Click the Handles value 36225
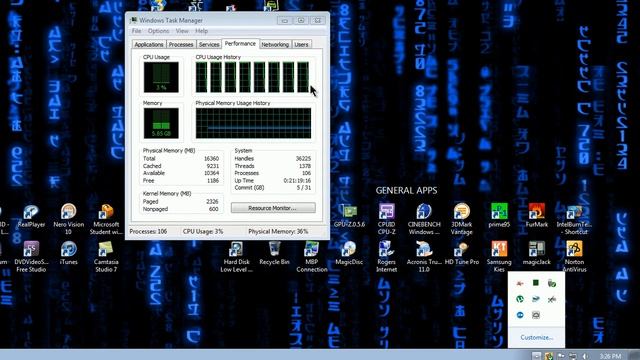 [303, 158]
